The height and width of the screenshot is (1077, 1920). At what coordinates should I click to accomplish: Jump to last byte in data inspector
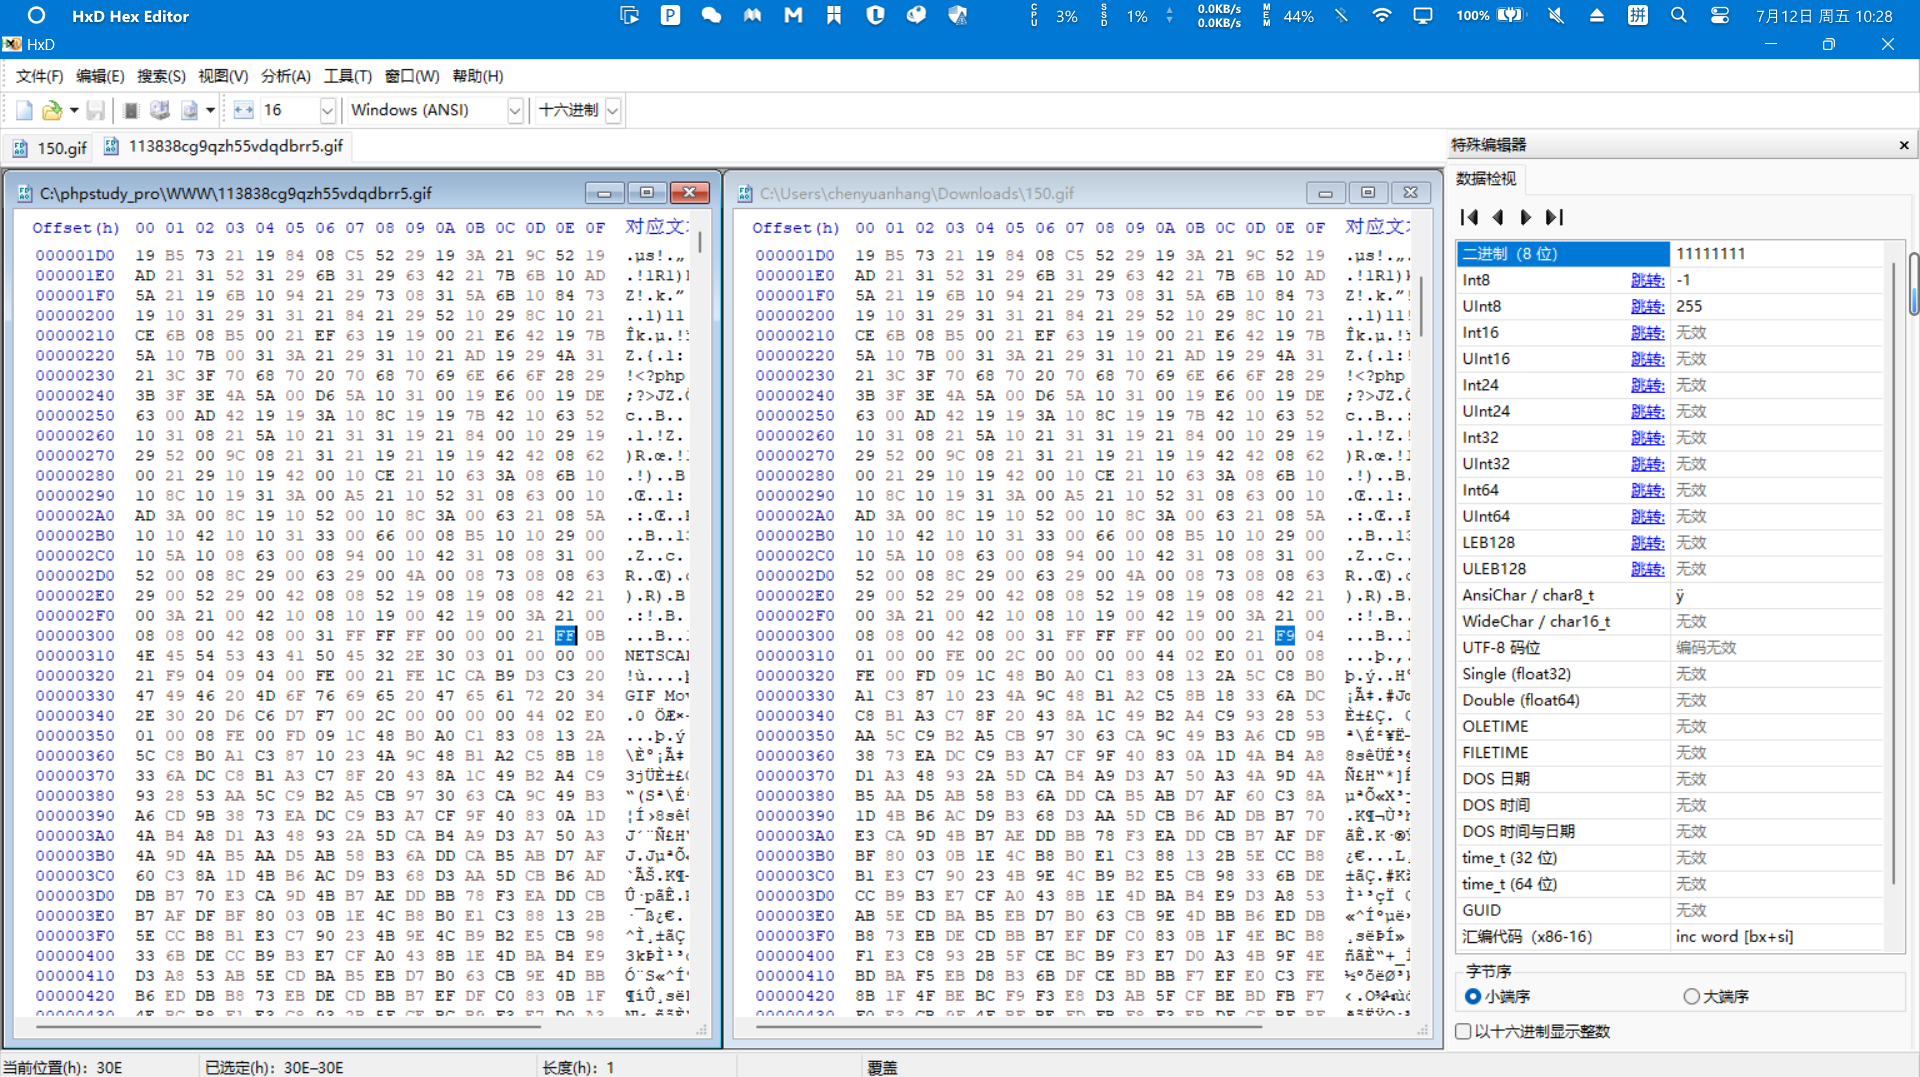[x=1554, y=217]
